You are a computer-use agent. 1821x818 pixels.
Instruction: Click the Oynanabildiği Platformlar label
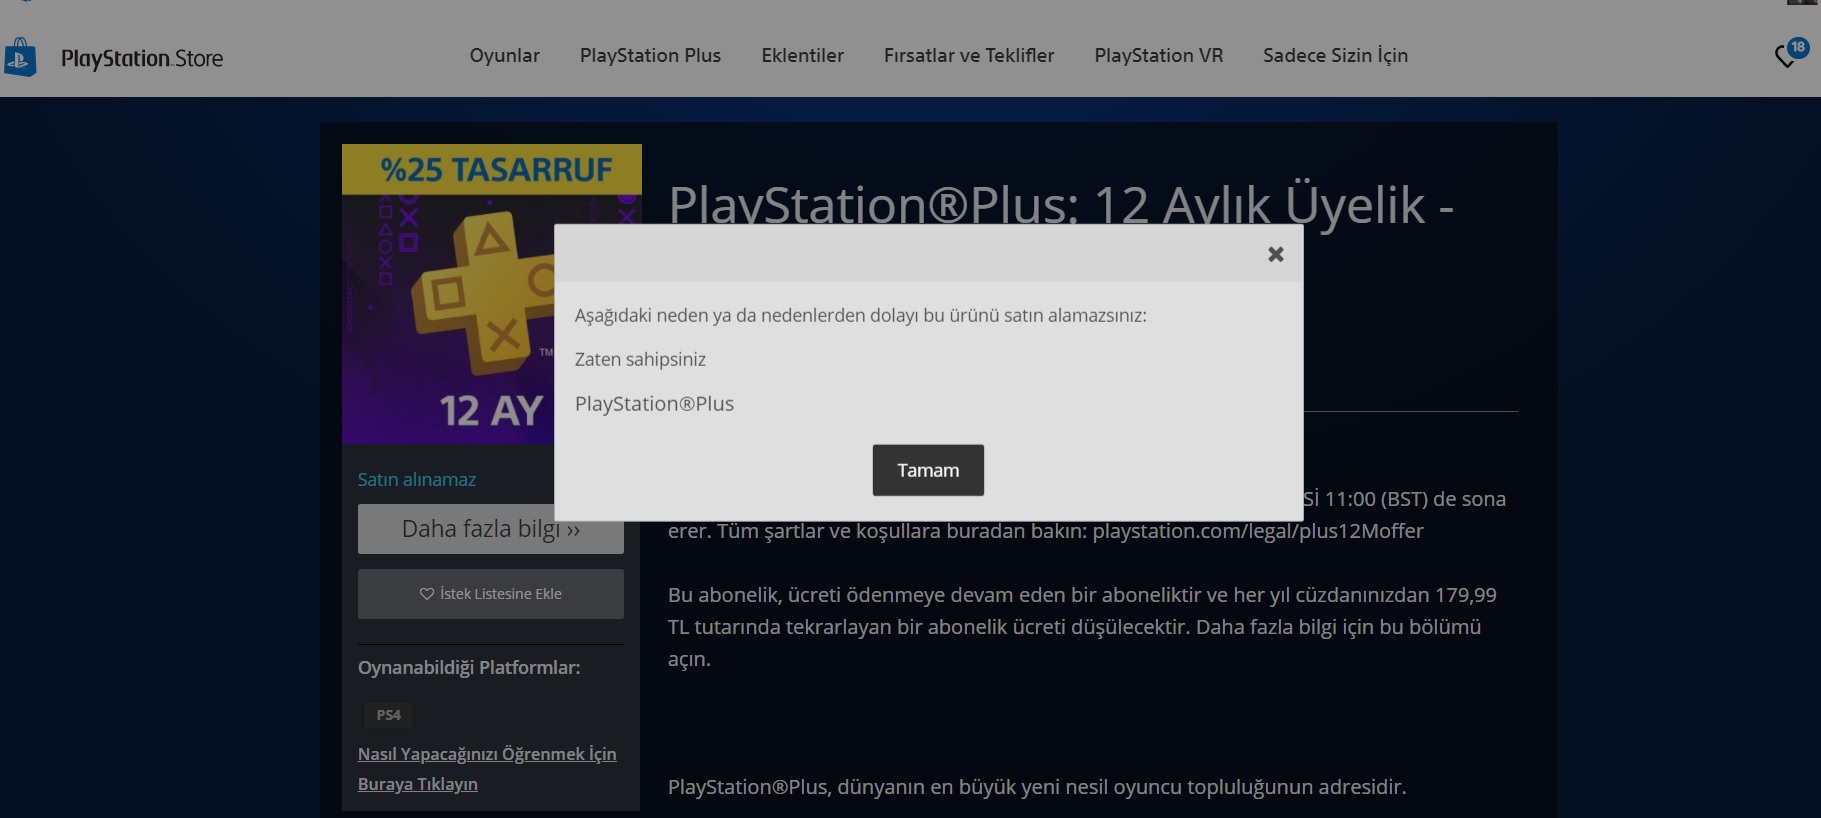[x=469, y=668]
